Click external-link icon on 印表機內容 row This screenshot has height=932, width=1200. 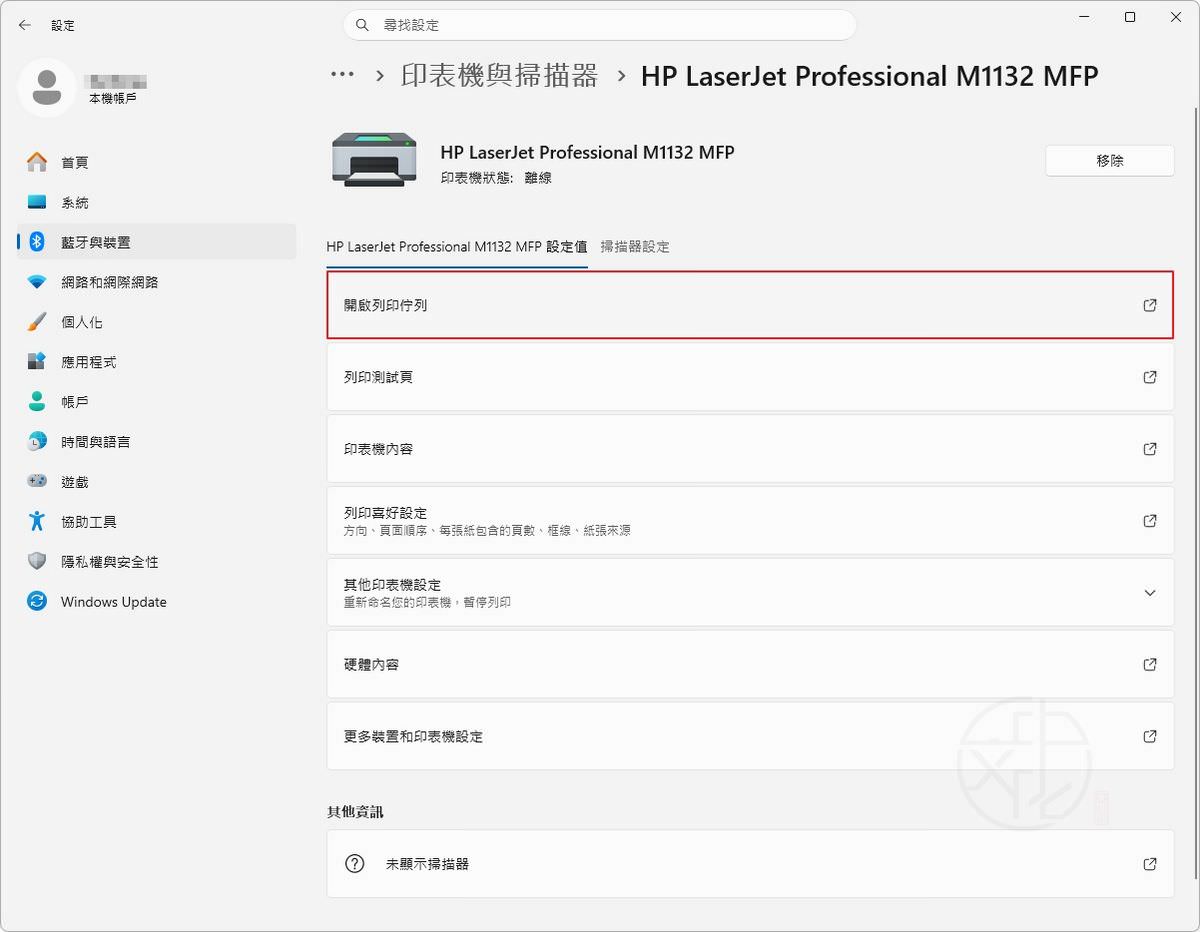[x=1150, y=449]
